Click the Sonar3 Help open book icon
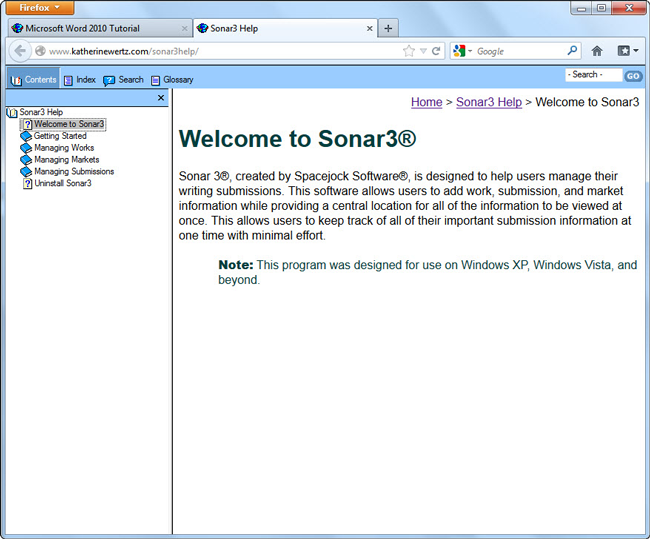The width and height of the screenshot is (650, 539). tap(12, 112)
